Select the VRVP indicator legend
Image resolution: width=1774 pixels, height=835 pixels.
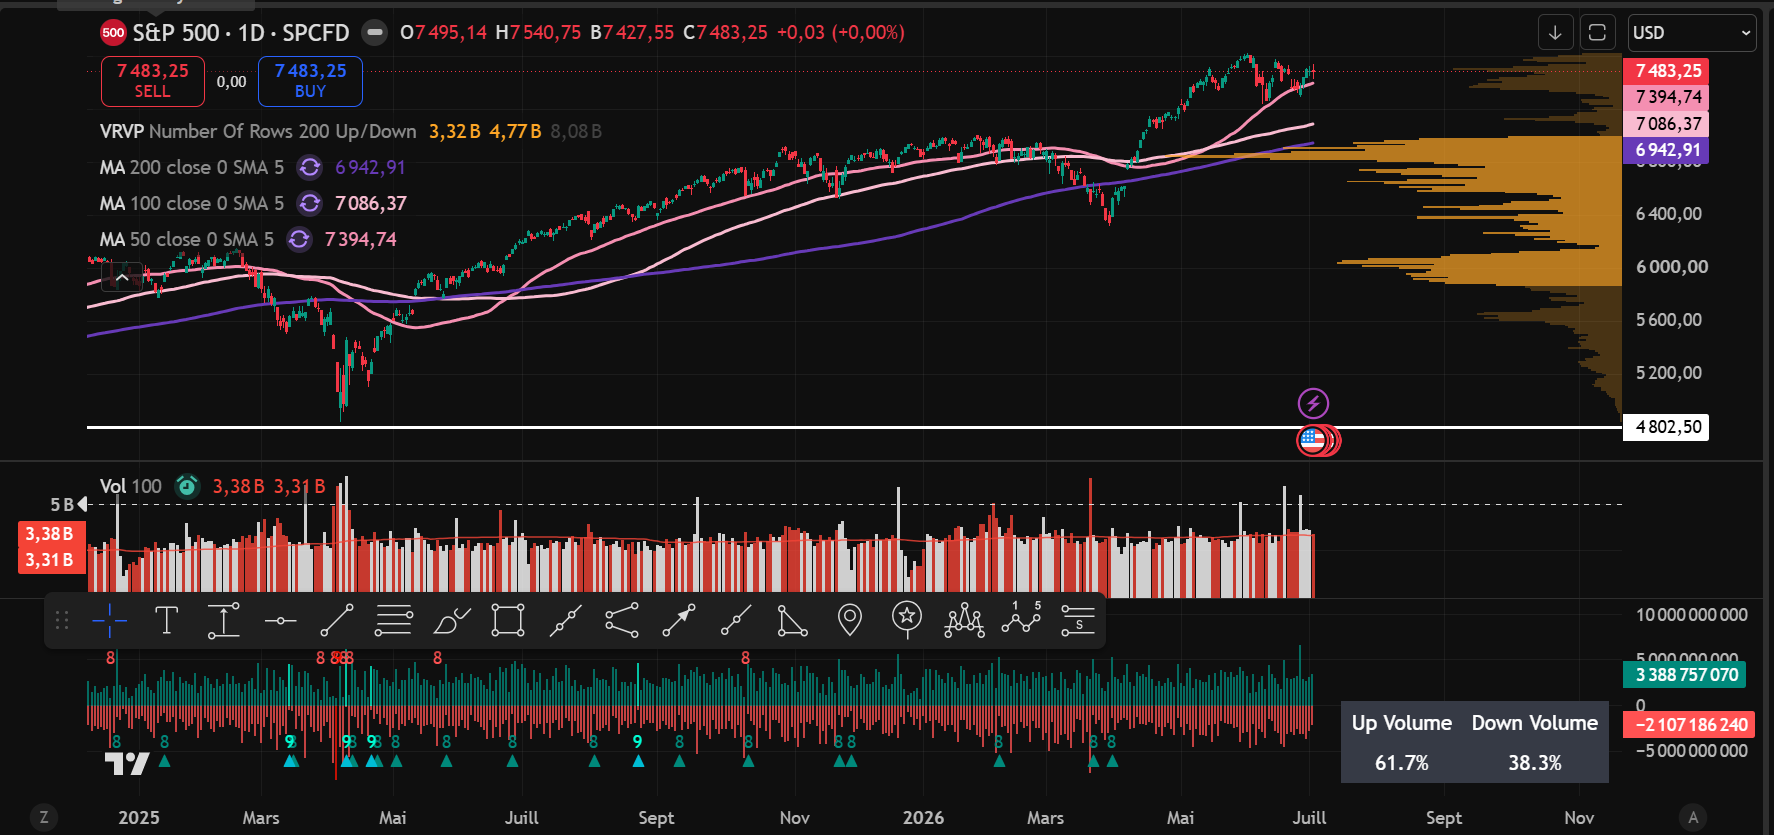(258, 131)
